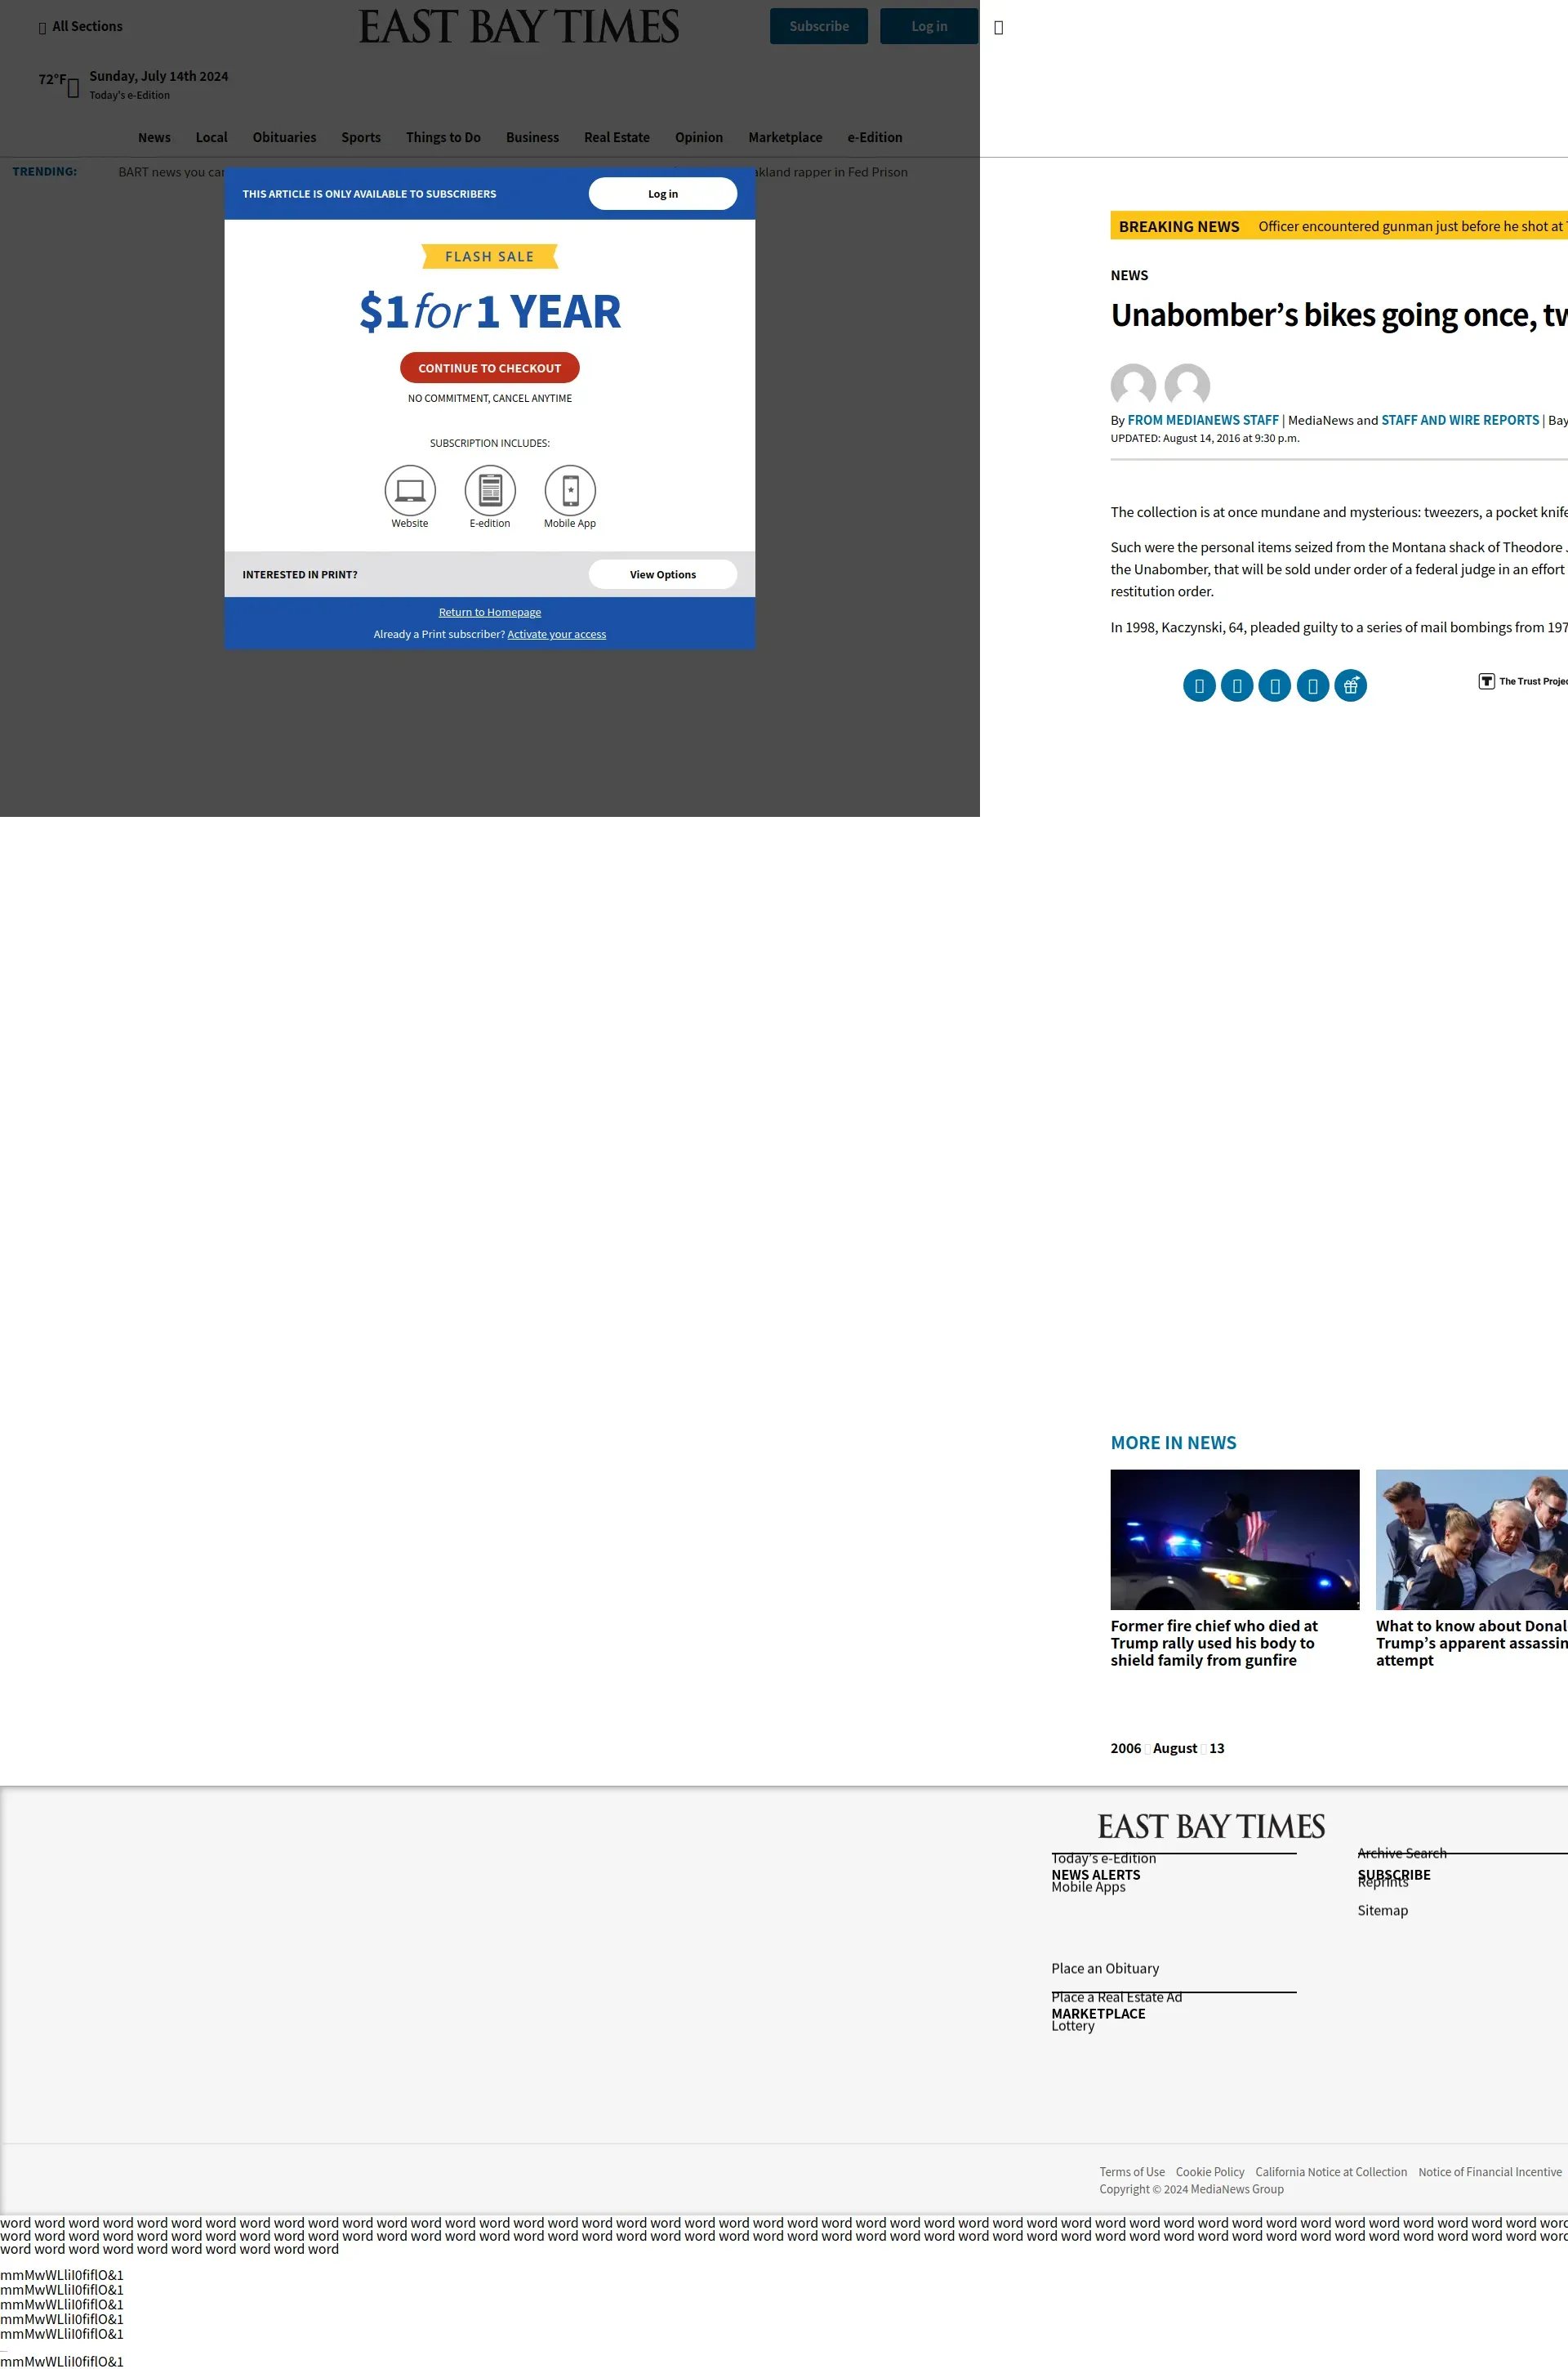The image size is (1568, 2369).
Task: Click California Notice at Collection link
Action: click(1331, 2172)
